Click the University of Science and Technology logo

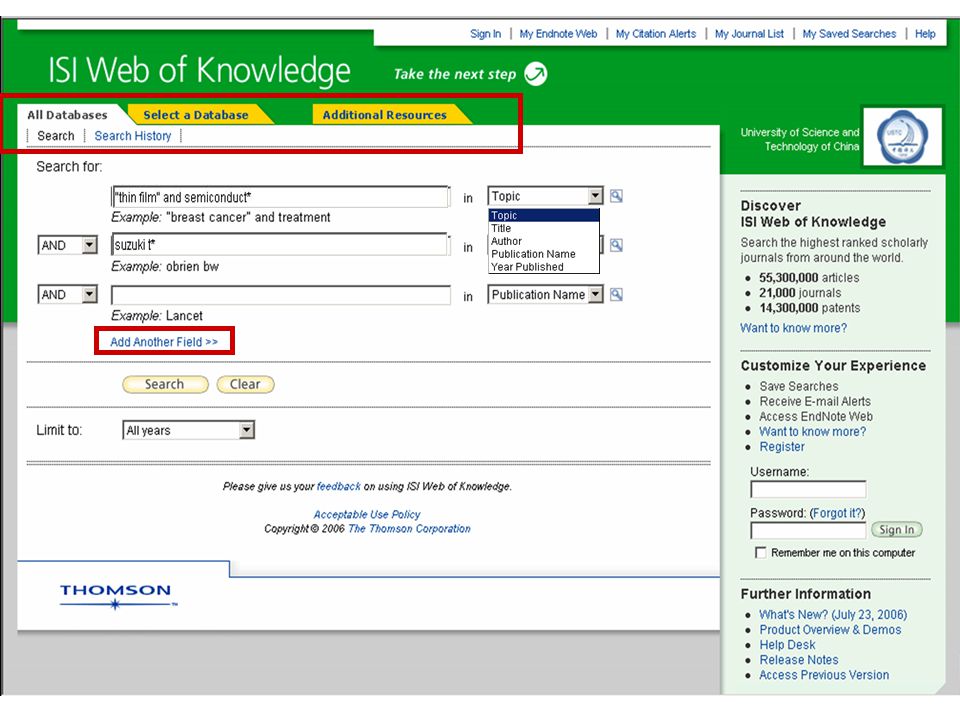point(902,137)
